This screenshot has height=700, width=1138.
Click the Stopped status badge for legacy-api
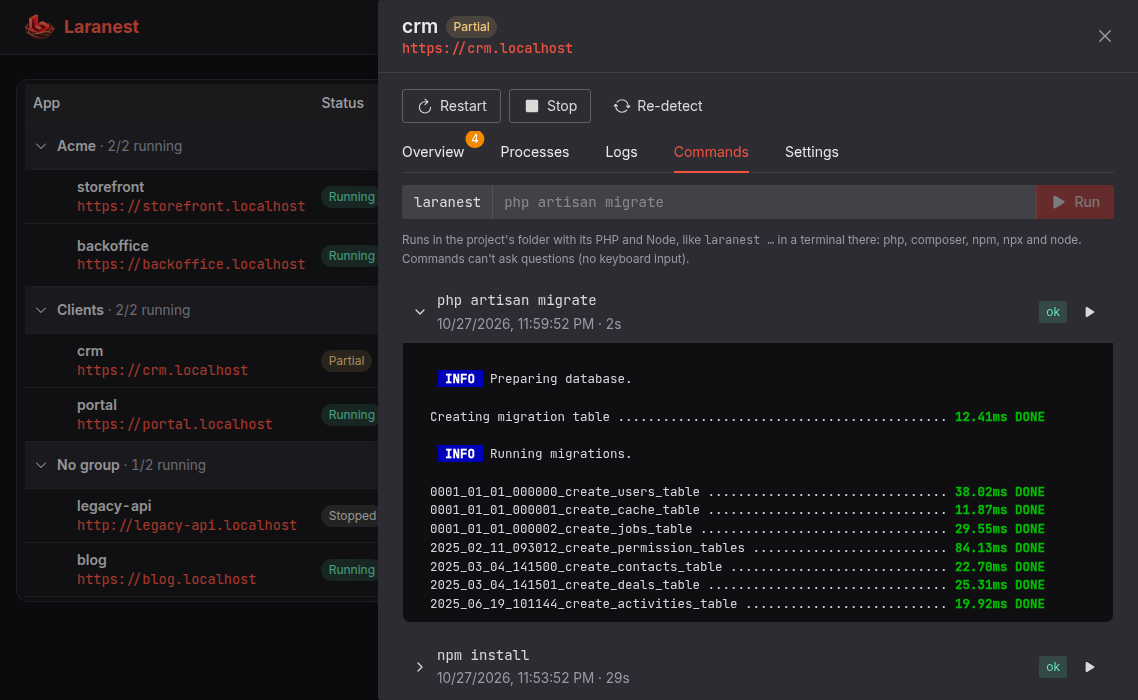(351, 516)
